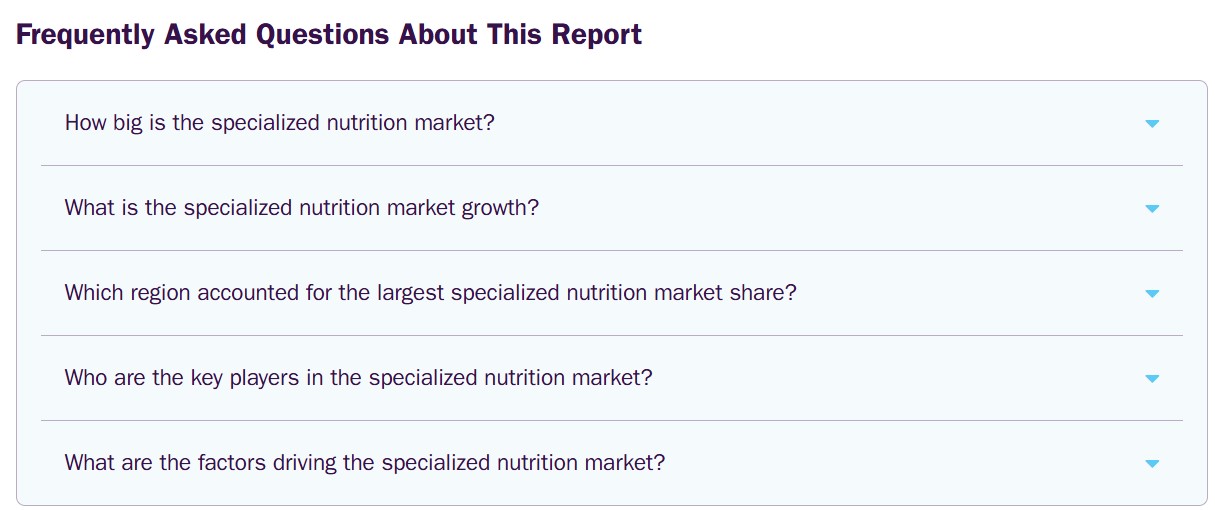Click empty row space after the key players question text

click(880, 378)
